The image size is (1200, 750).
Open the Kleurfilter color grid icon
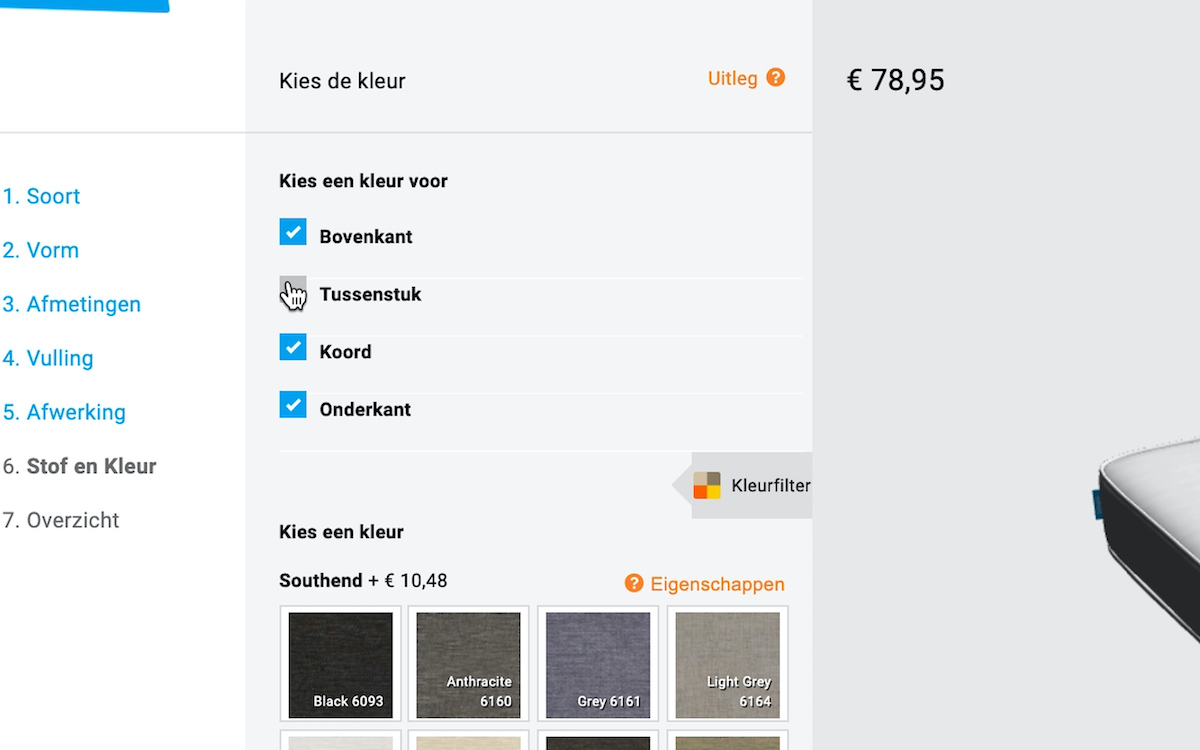[707, 485]
